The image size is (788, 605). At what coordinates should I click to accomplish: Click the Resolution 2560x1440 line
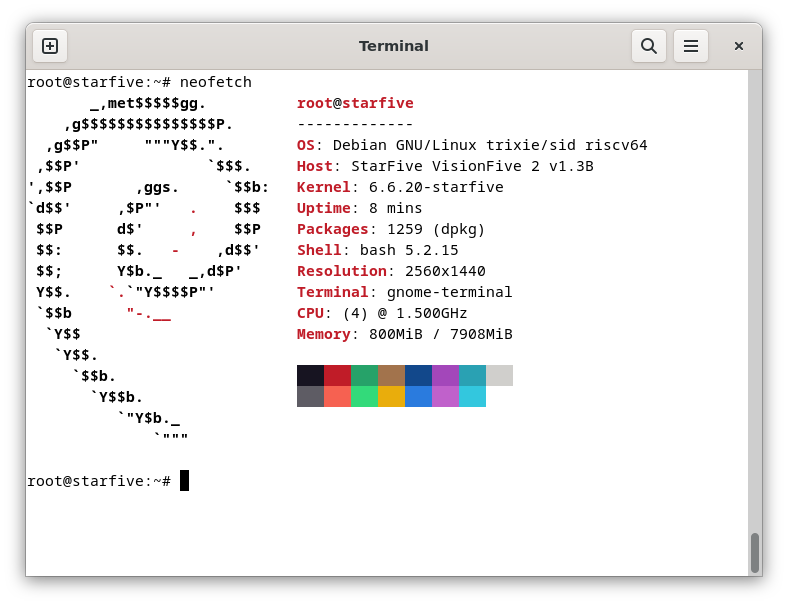[x=391, y=271]
